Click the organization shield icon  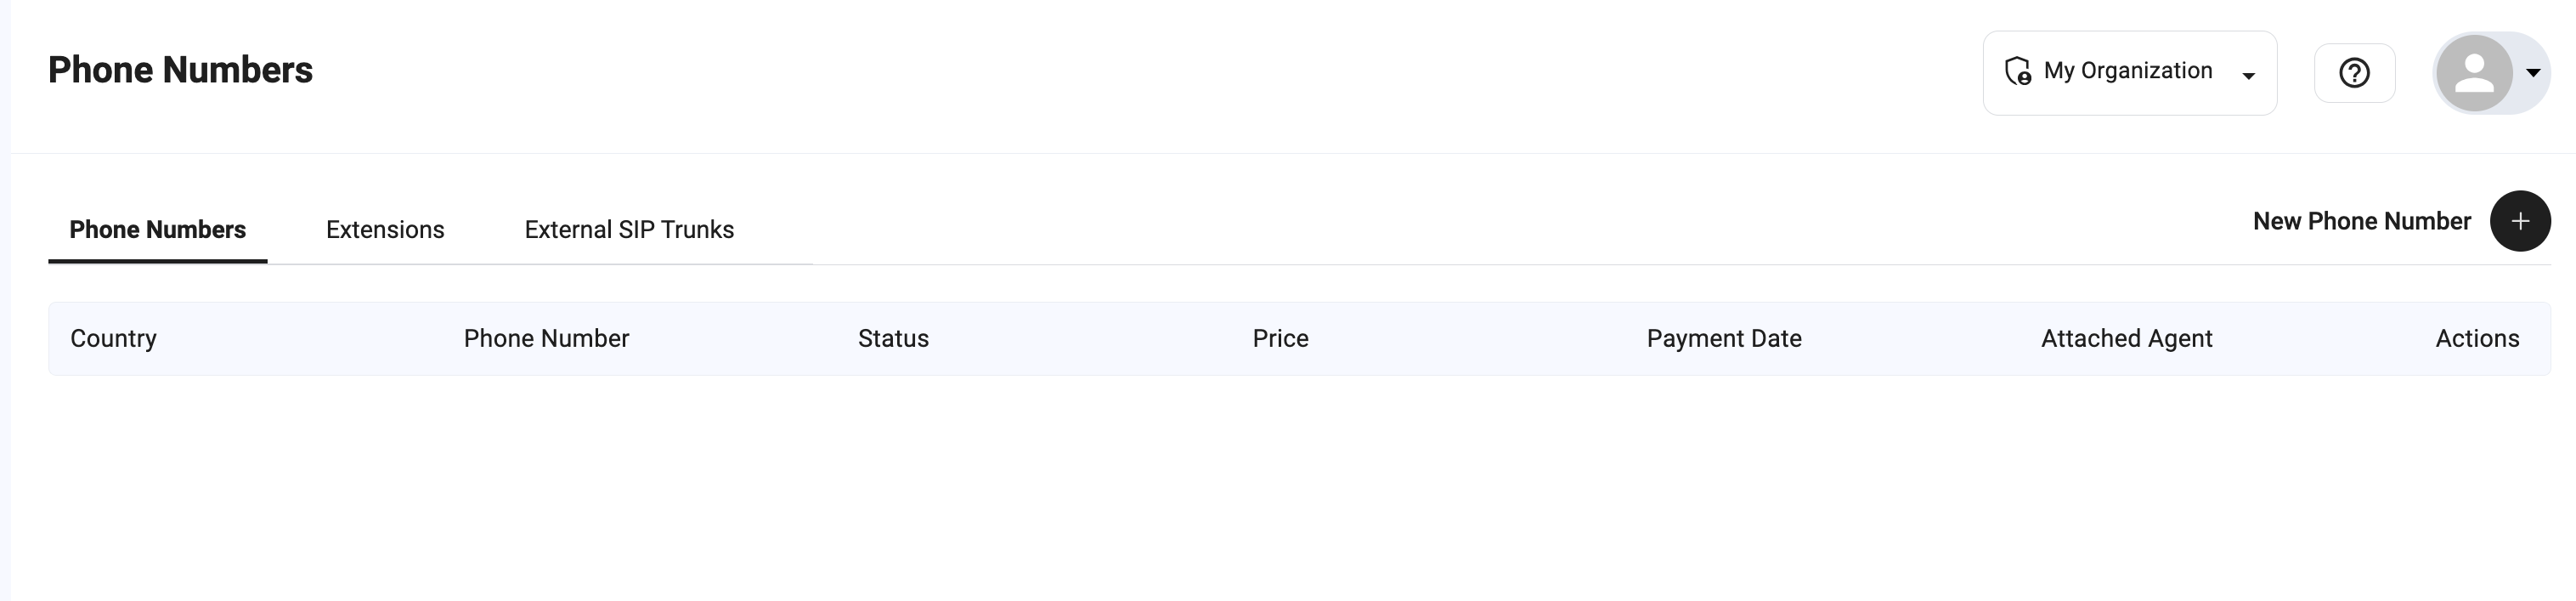2017,71
